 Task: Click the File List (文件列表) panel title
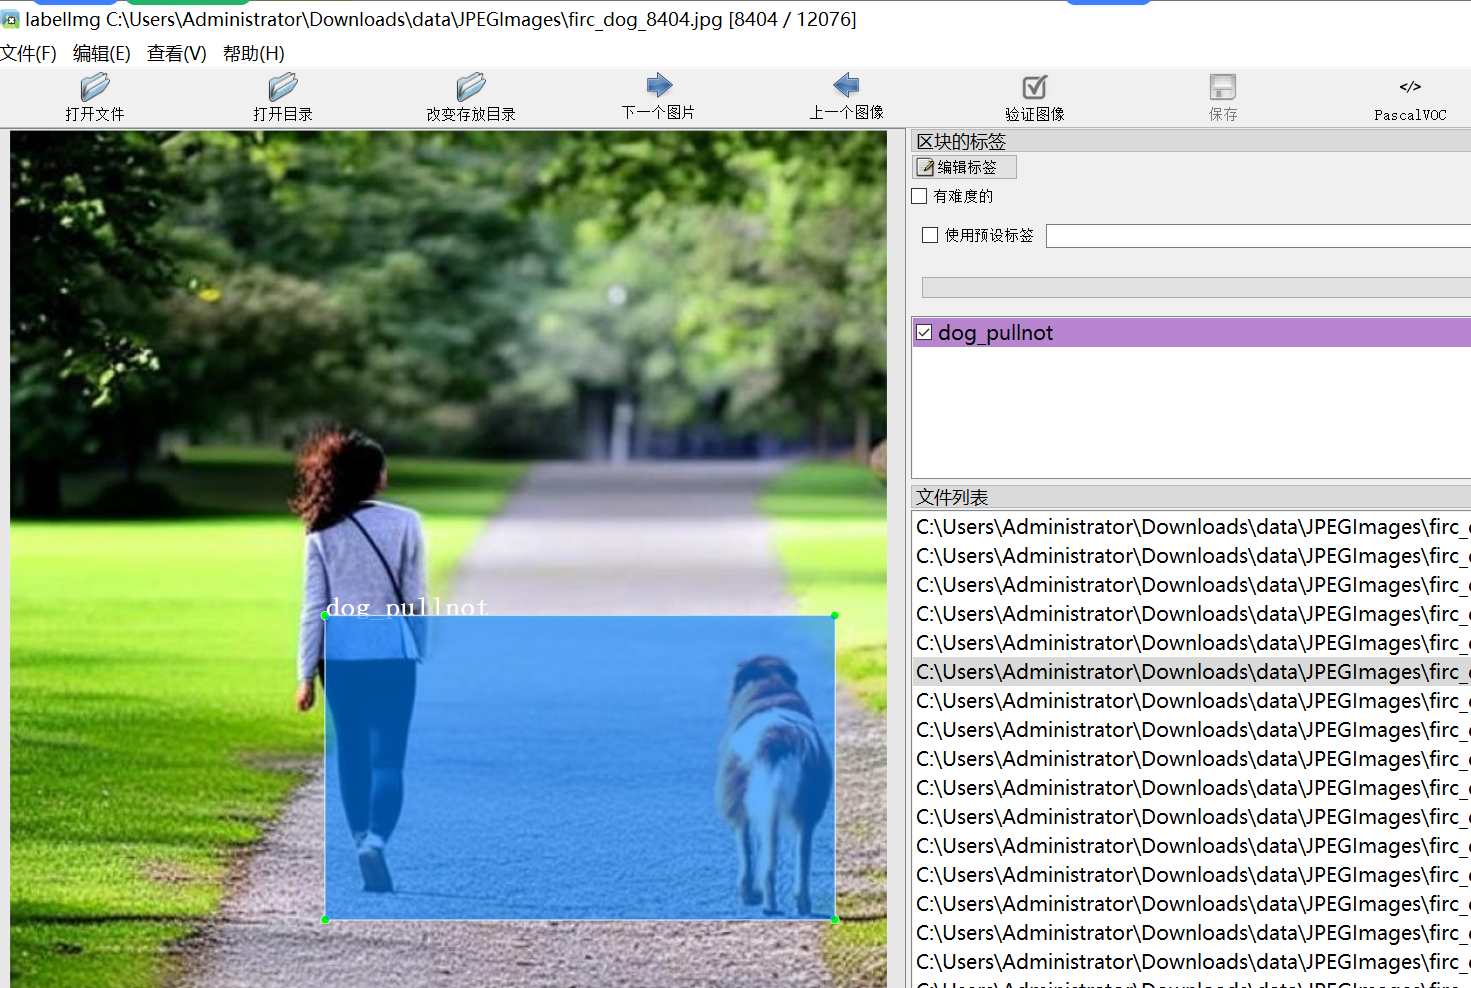point(952,497)
